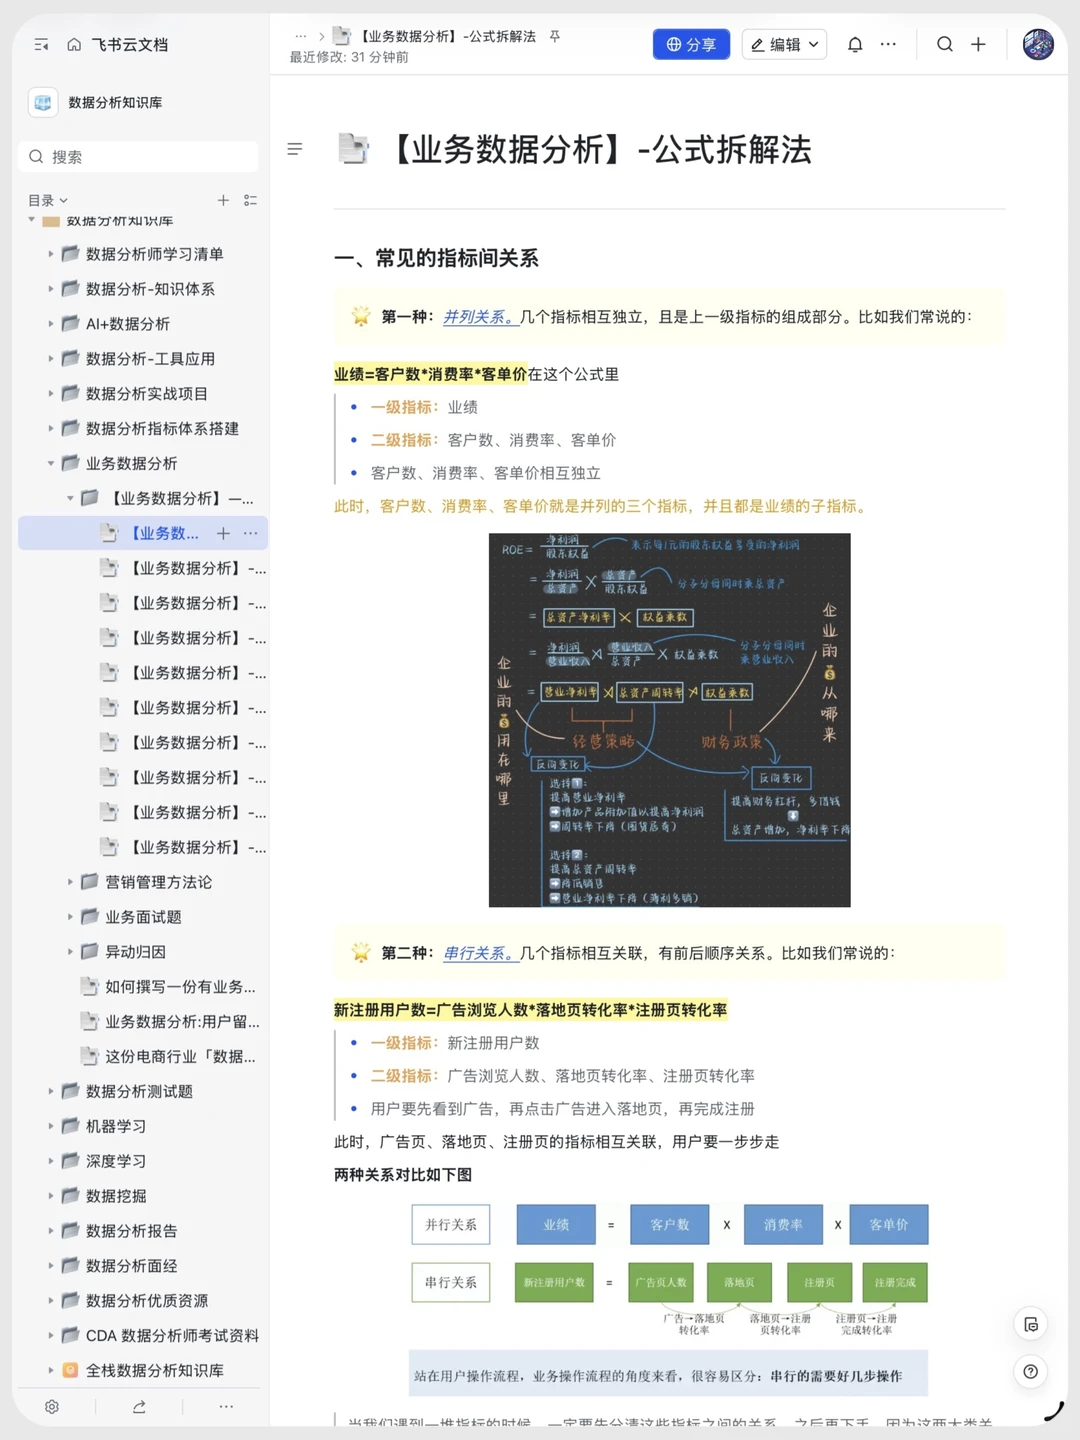Click the search magnifier in header
The image size is (1080, 1440).
pos(945,45)
